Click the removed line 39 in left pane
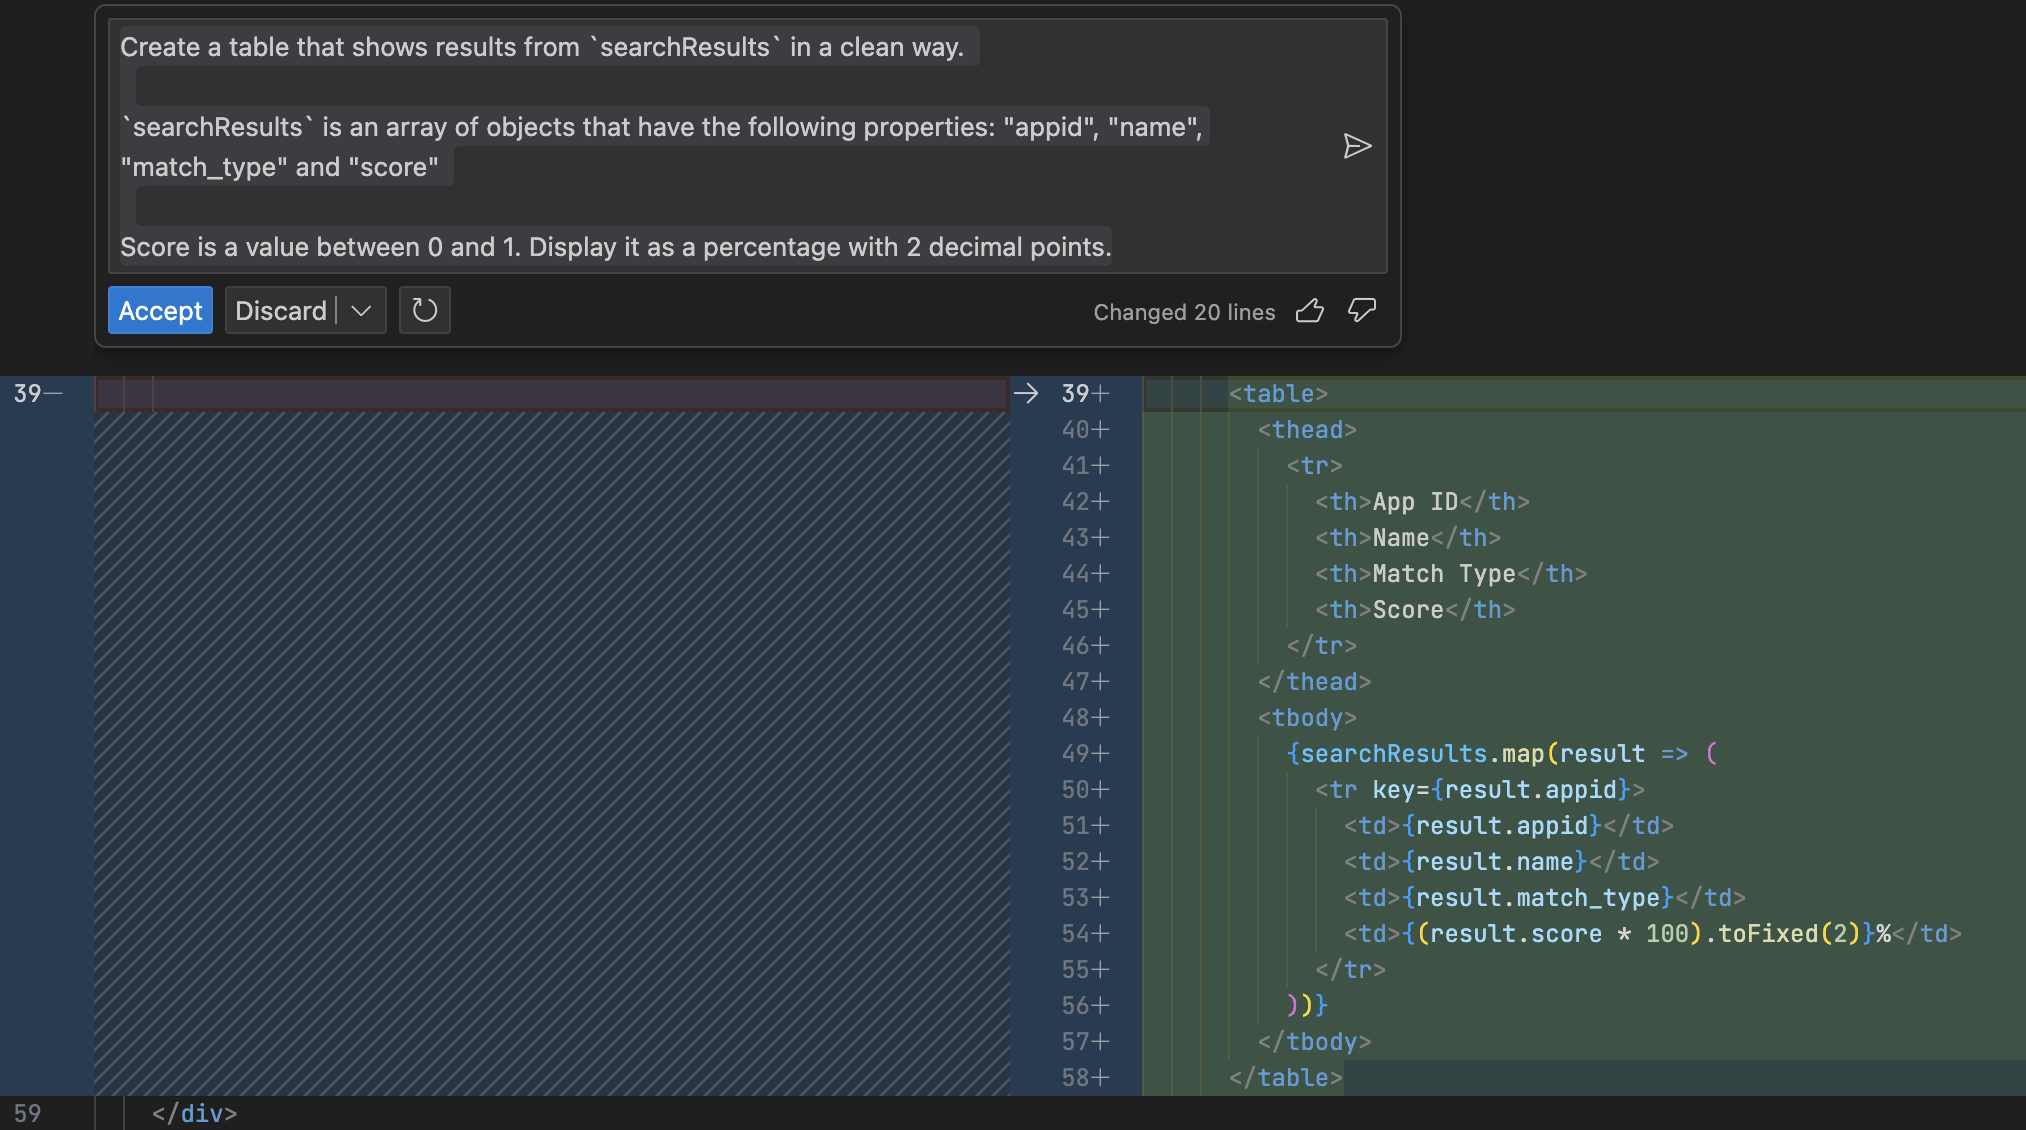 (x=550, y=394)
